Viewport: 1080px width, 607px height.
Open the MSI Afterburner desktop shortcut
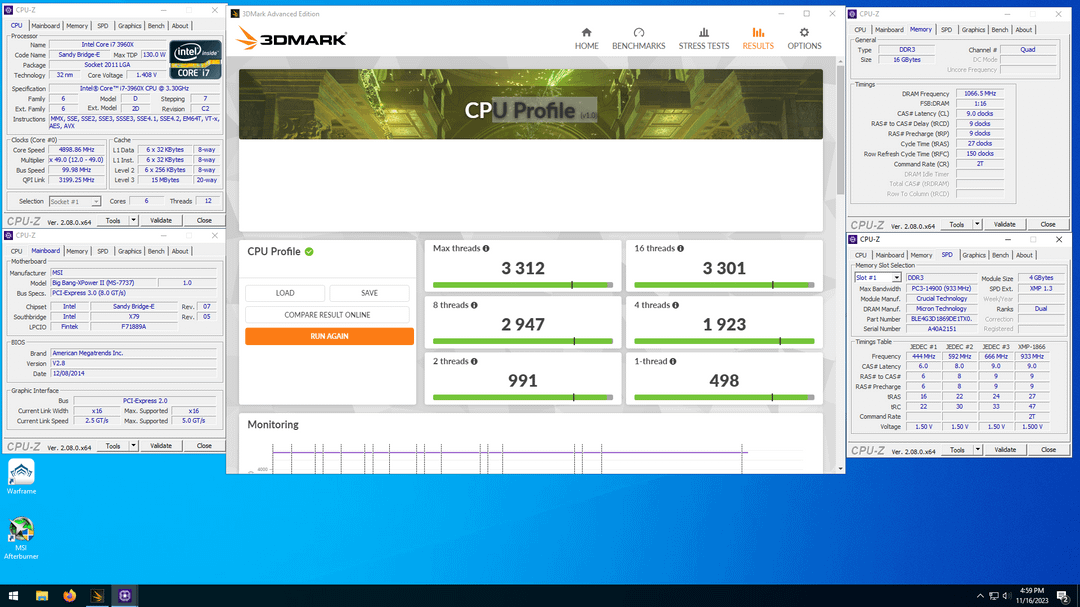[x=21, y=538]
